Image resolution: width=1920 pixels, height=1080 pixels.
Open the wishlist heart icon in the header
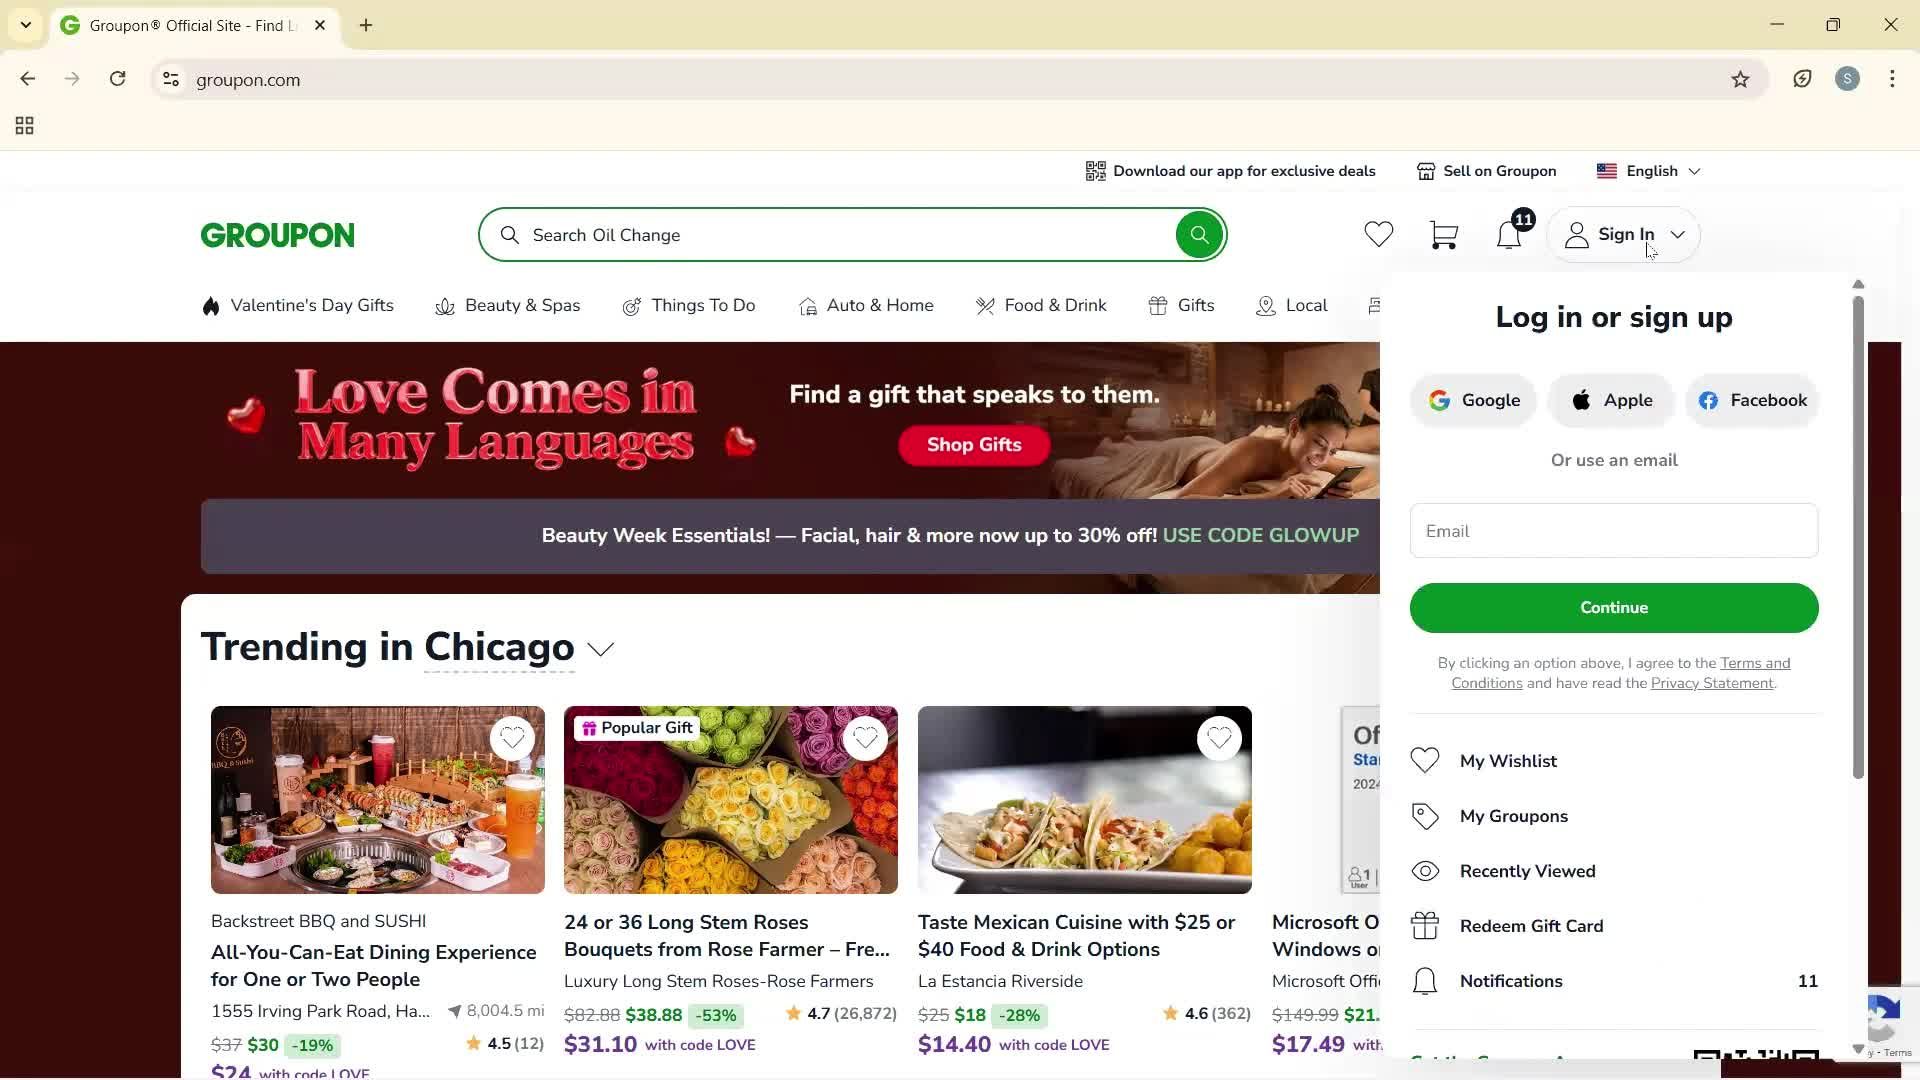click(x=1378, y=234)
